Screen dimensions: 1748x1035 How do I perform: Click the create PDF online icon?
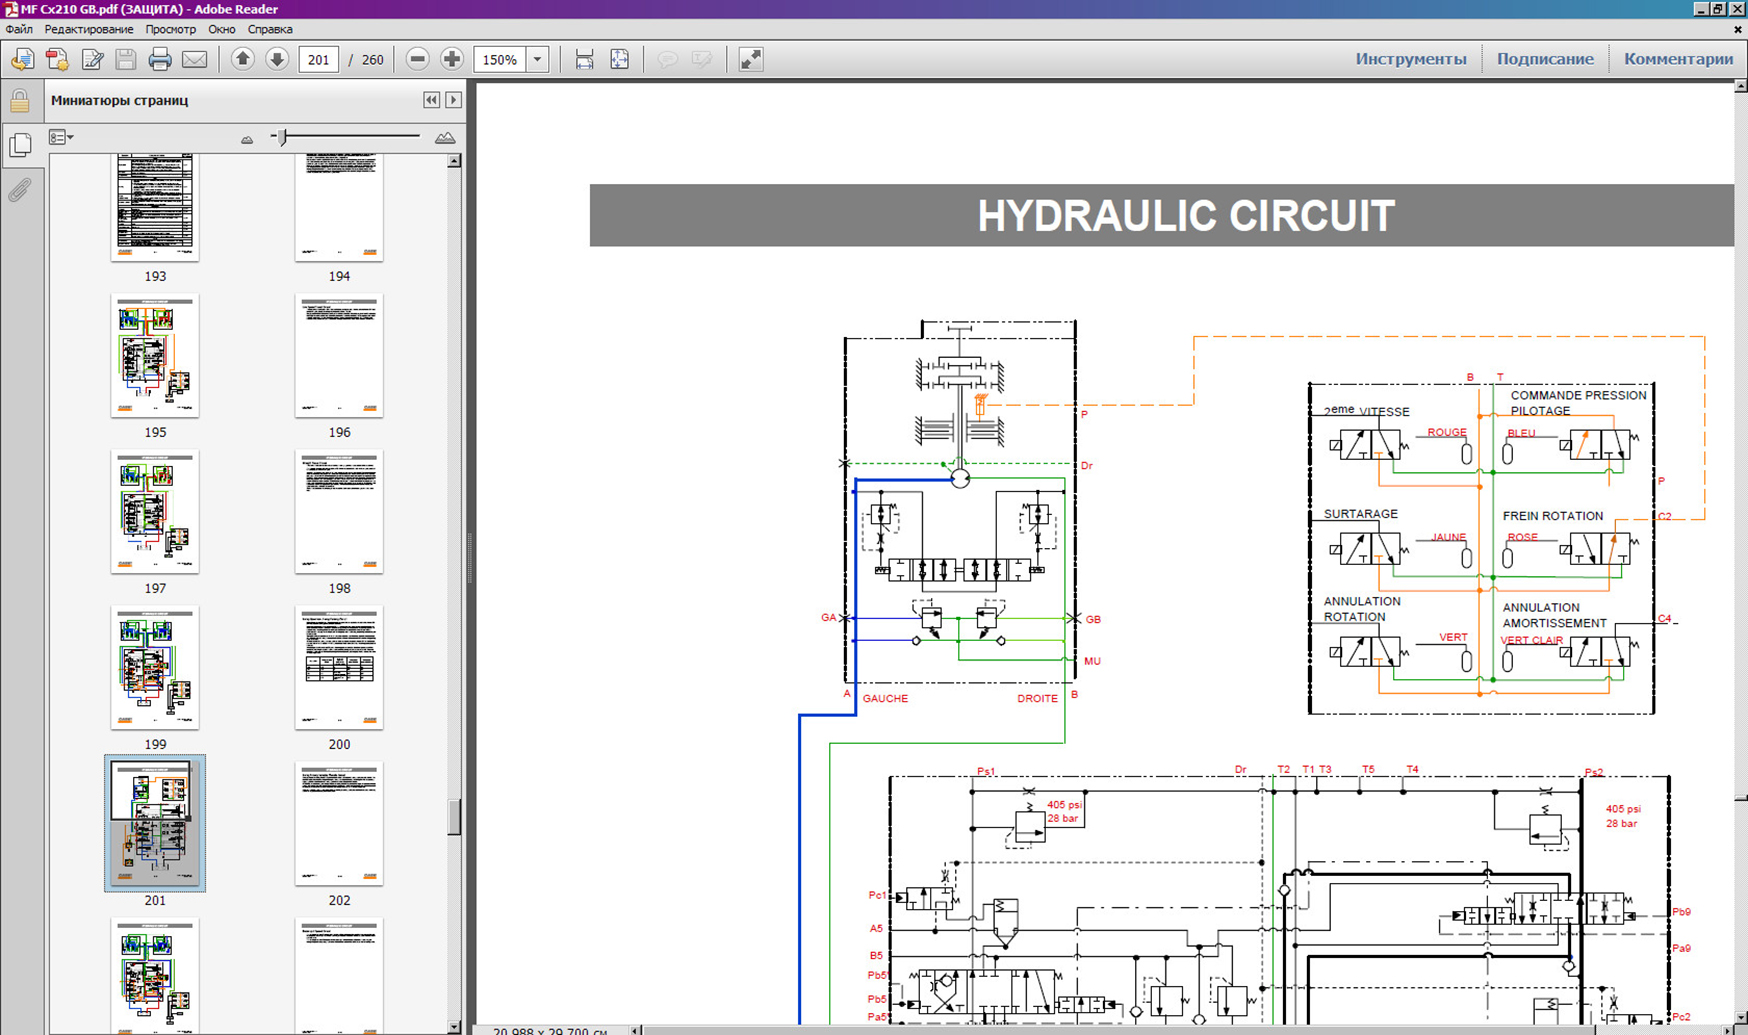(x=57, y=60)
